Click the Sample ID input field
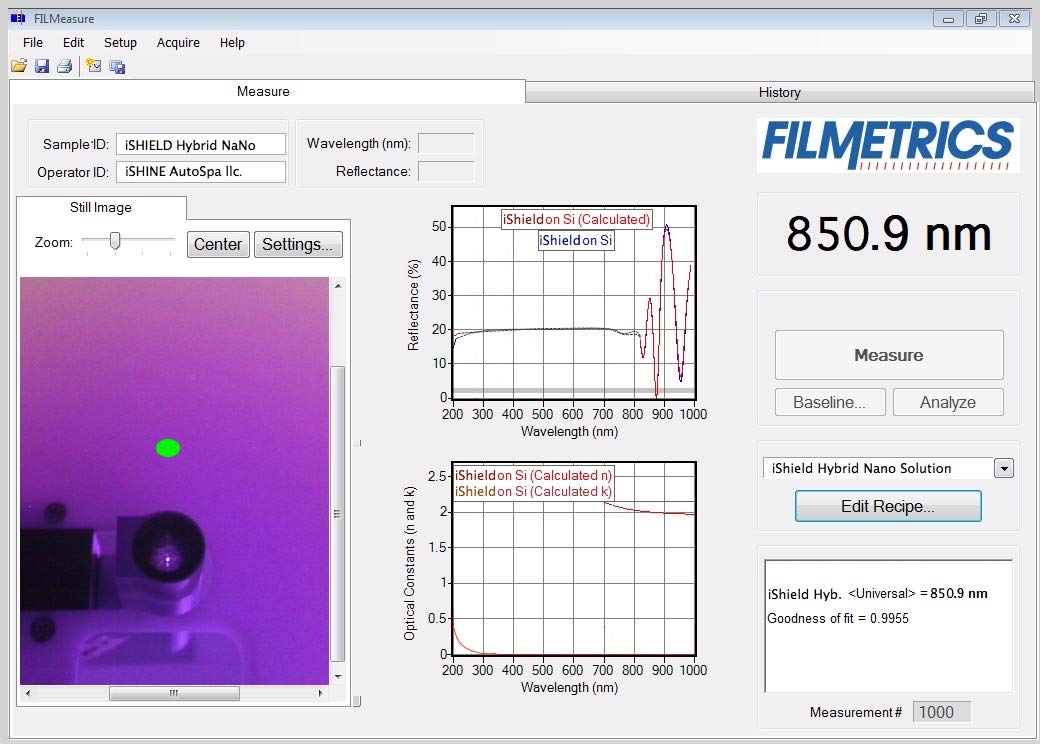This screenshot has height=746, width=1042. tap(200, 145)
